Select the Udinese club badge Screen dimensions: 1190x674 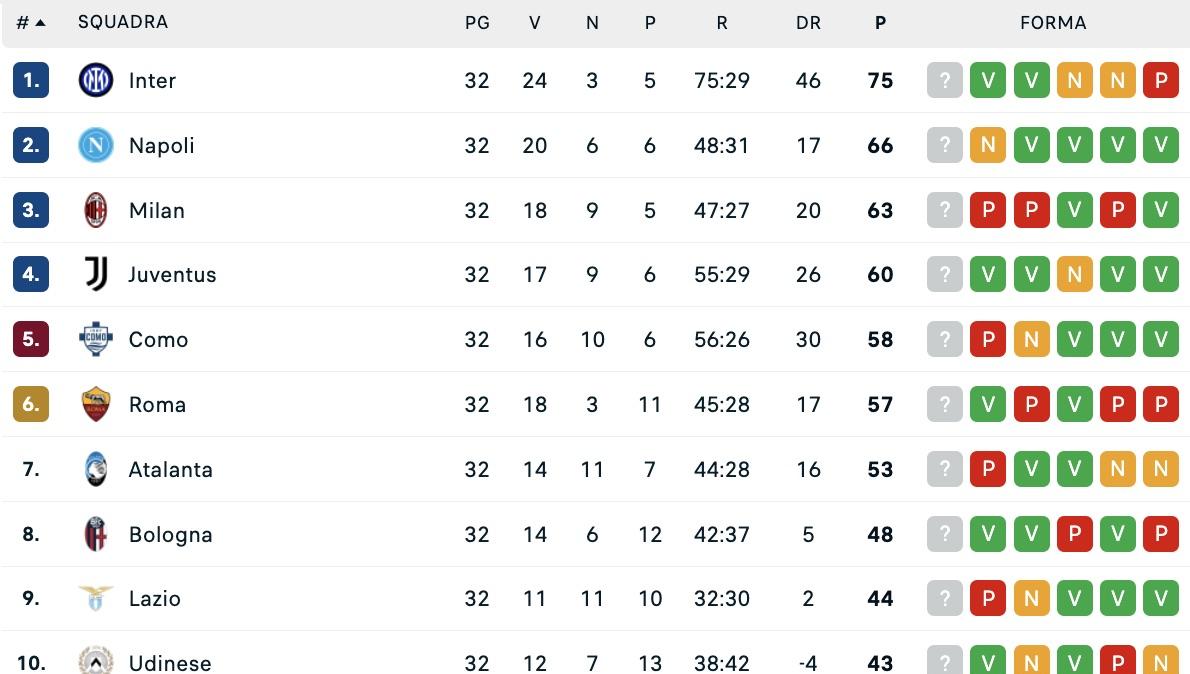tap(95, 662)
